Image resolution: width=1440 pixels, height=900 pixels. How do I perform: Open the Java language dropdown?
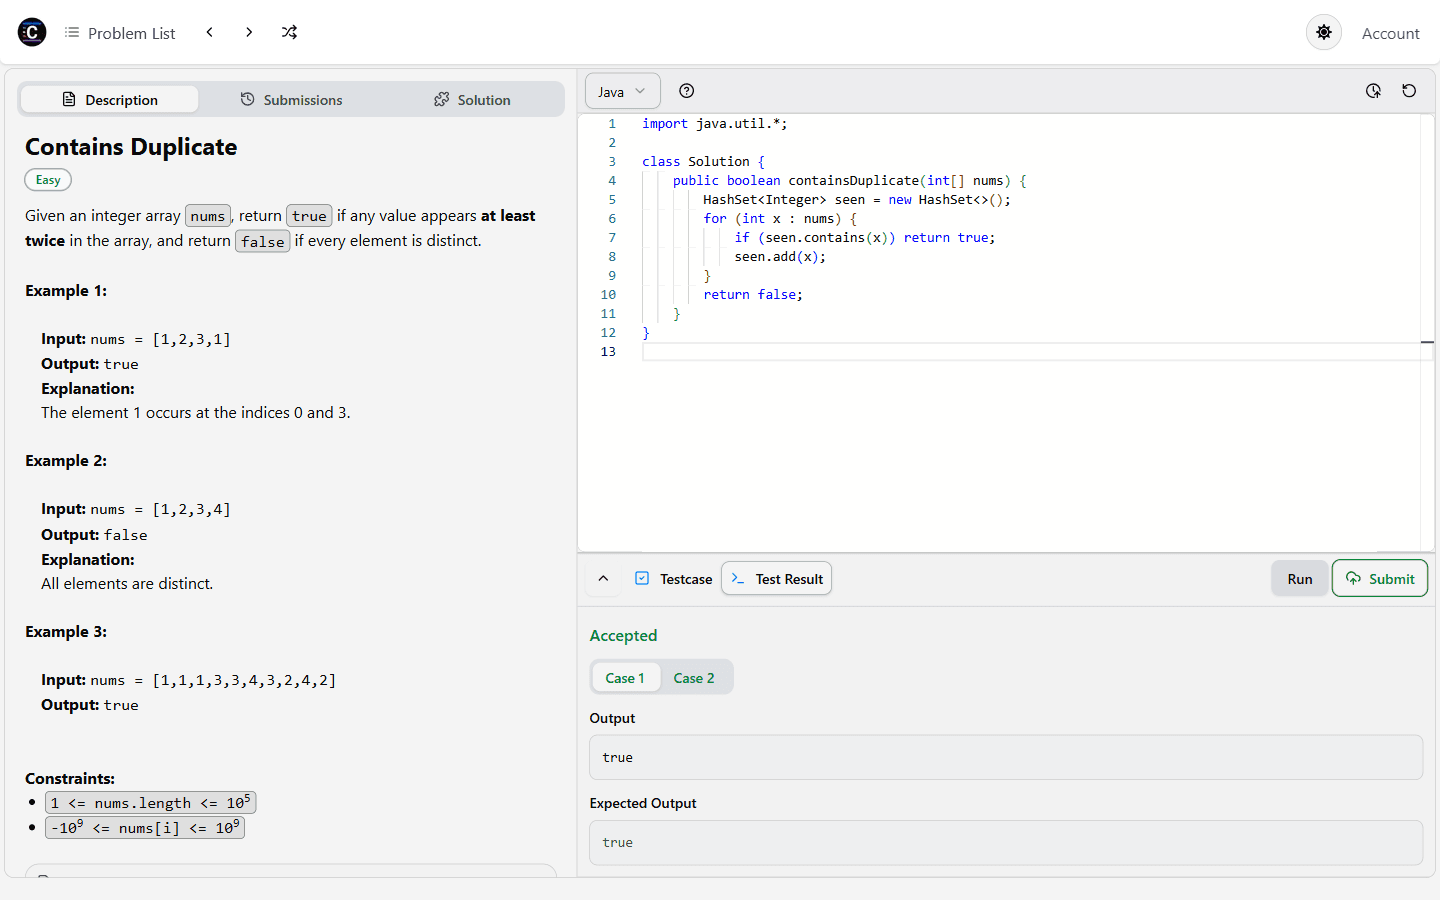click(622, 91)
